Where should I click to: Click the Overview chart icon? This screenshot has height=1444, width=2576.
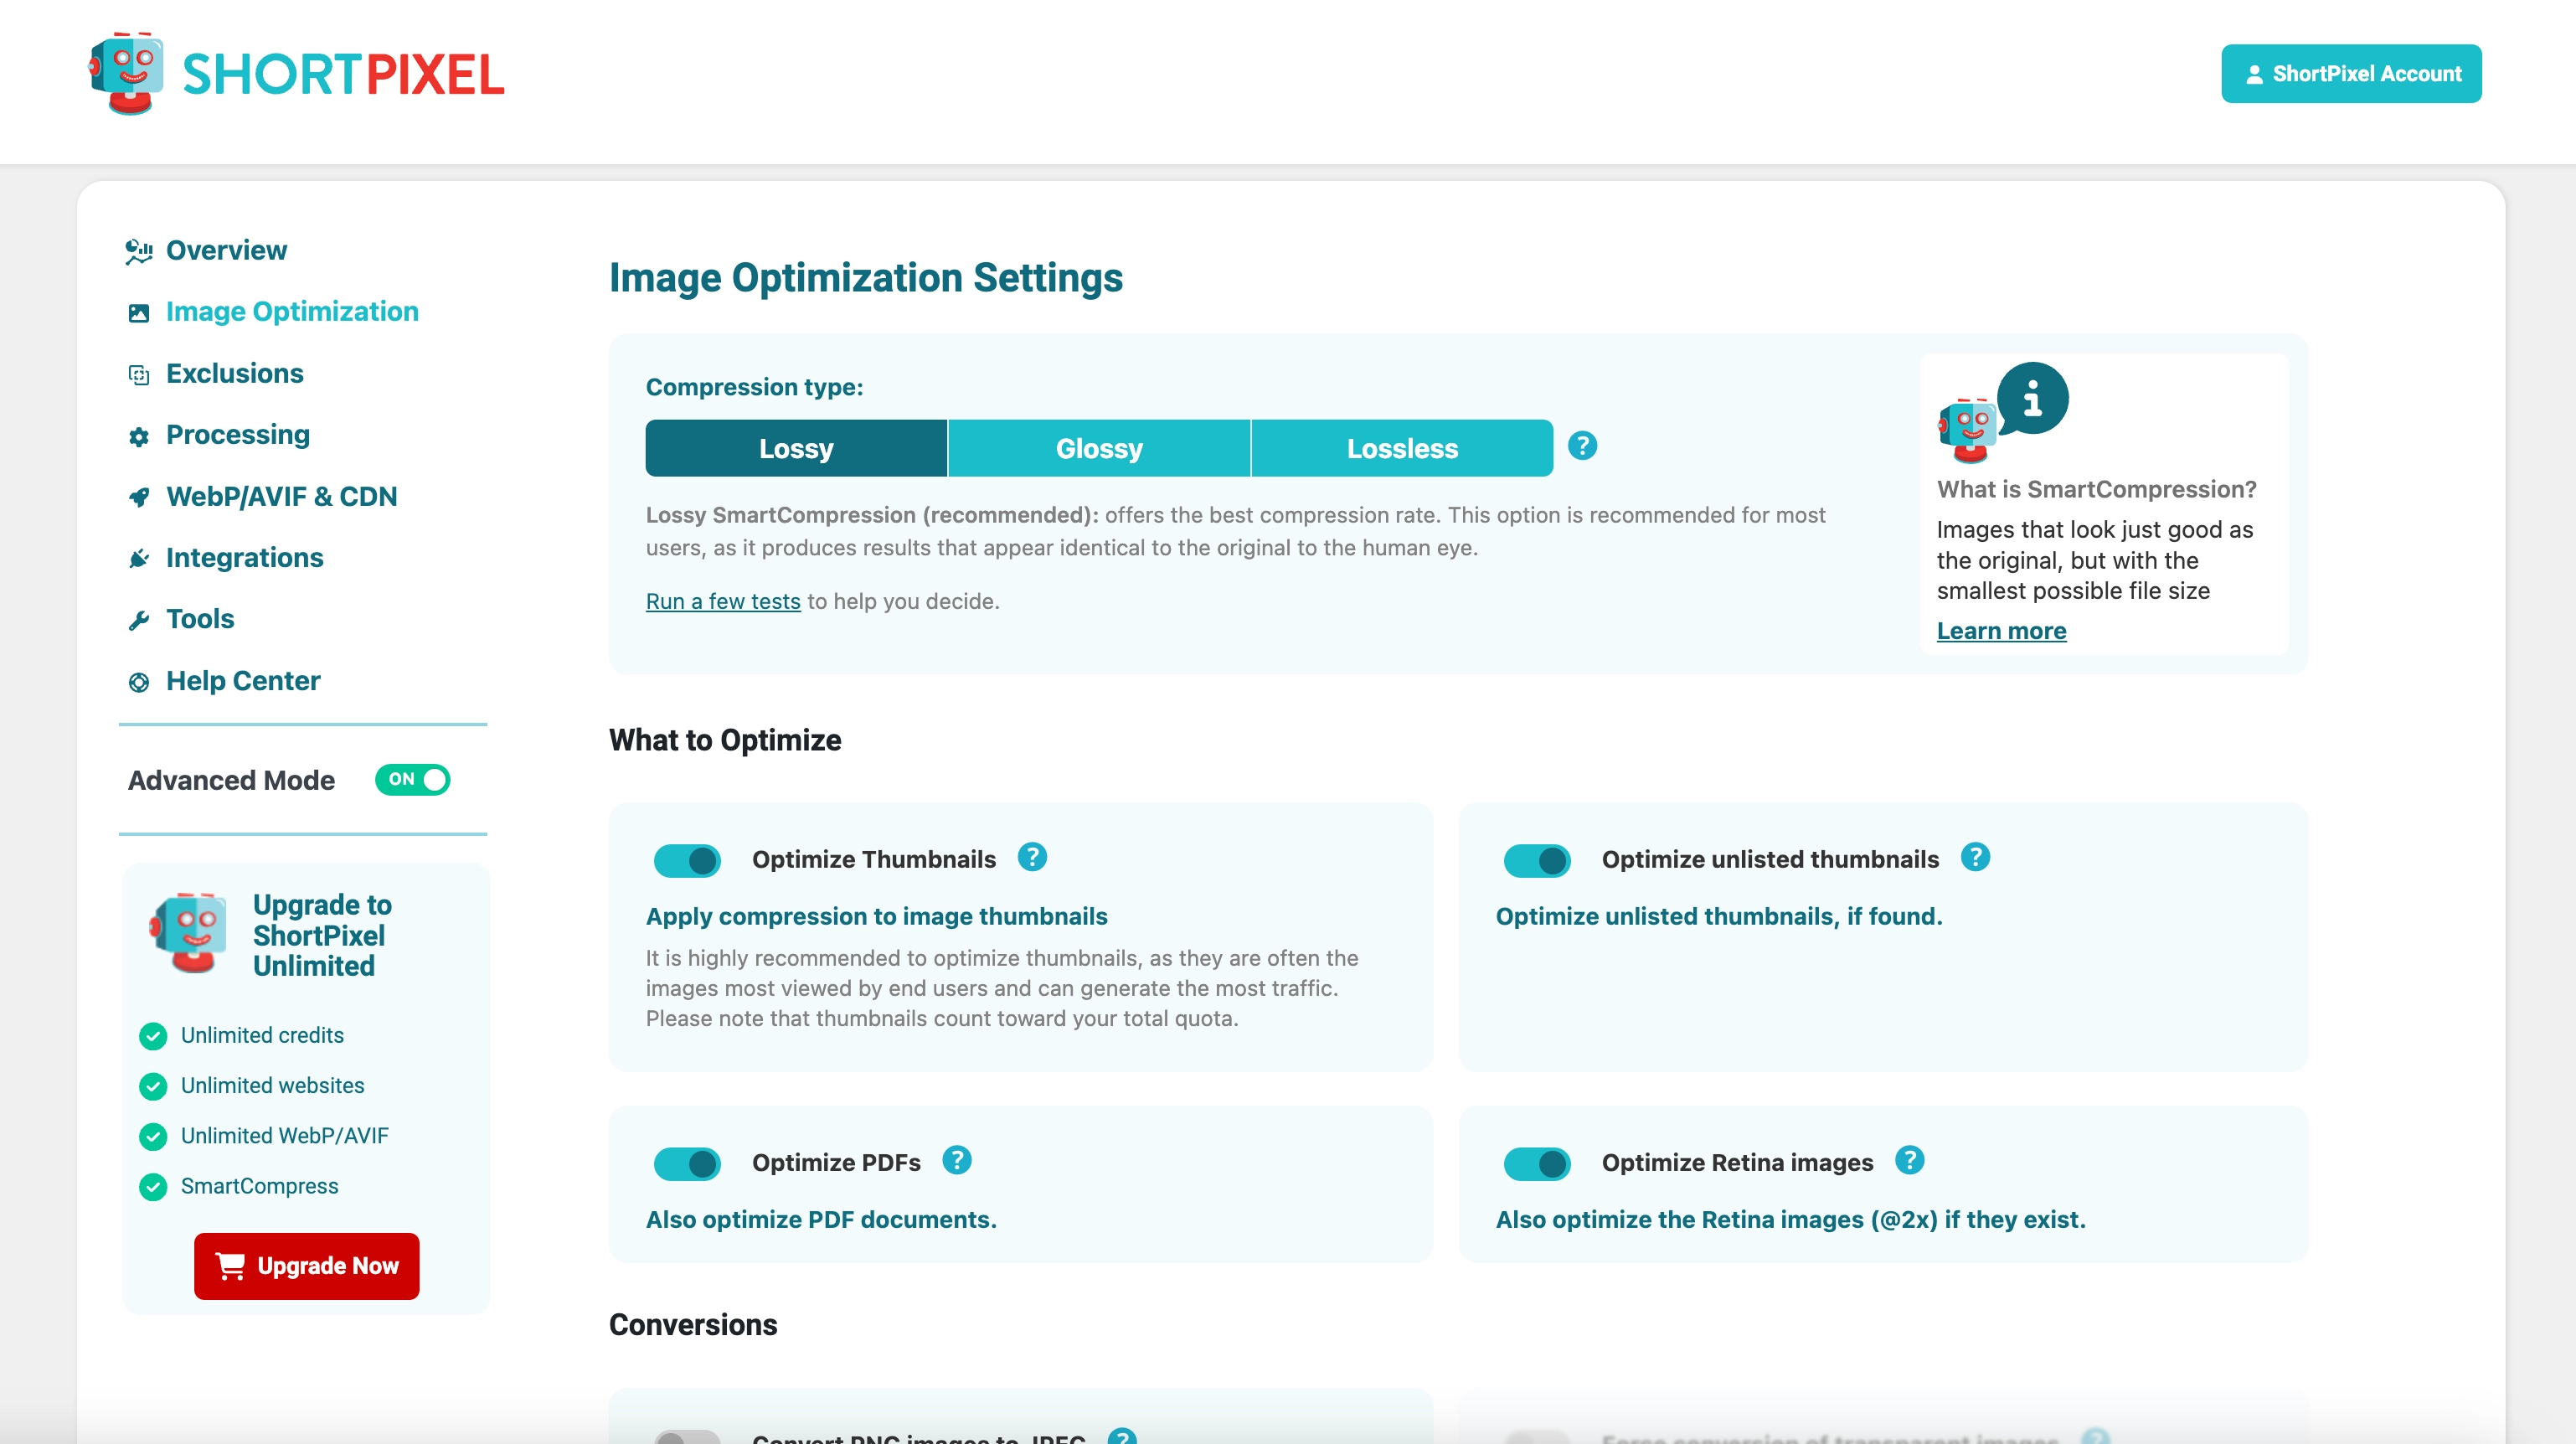139,251
